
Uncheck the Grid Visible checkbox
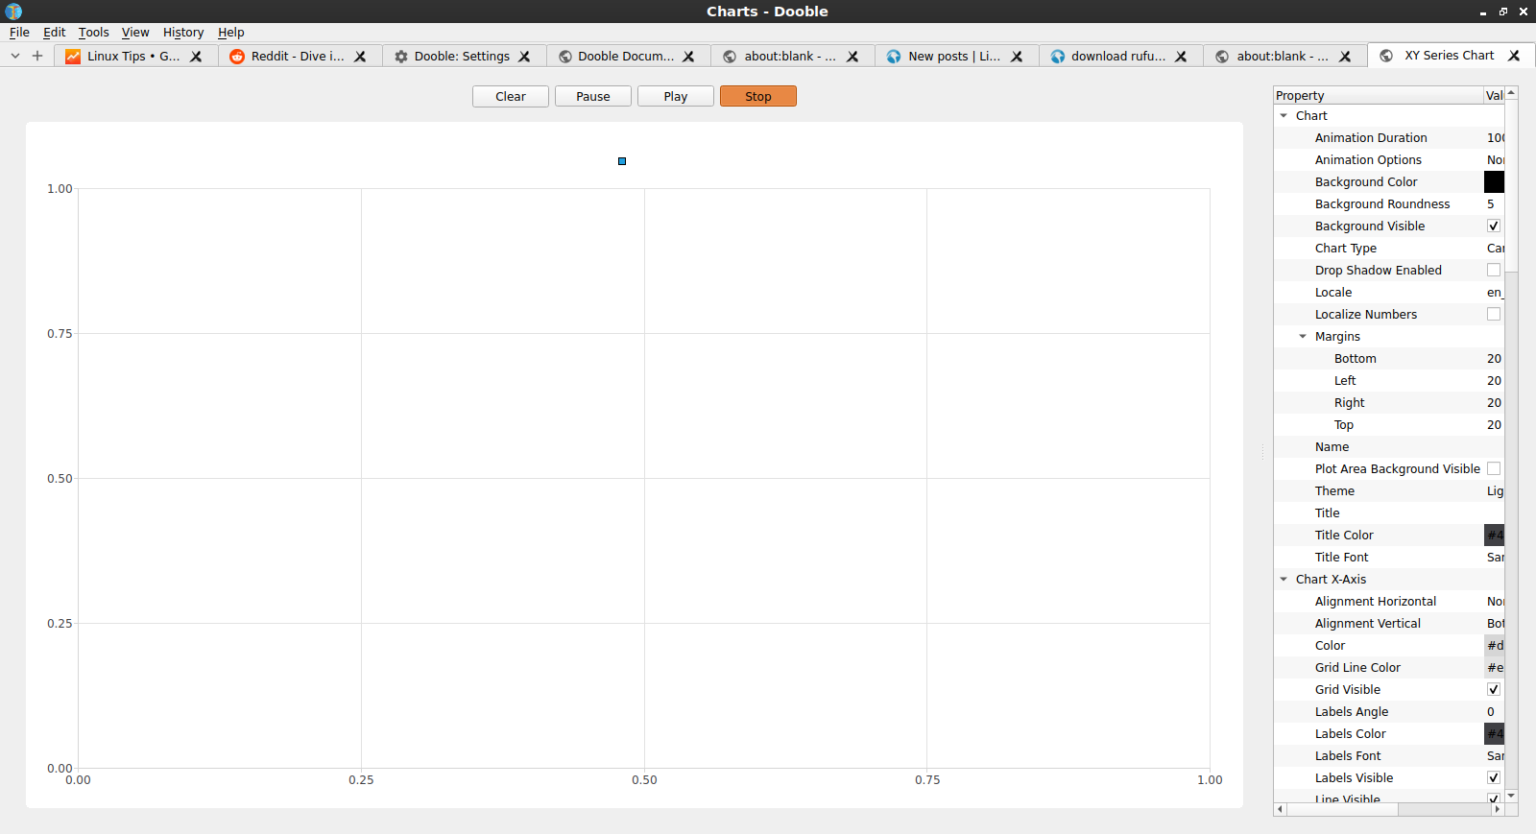pyautogui.click(x=1493, y=690)
